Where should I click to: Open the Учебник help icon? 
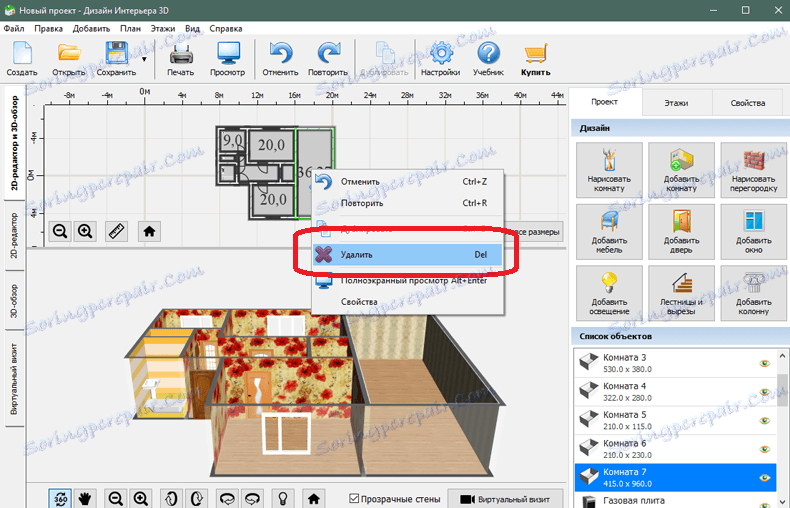point(488,58)
